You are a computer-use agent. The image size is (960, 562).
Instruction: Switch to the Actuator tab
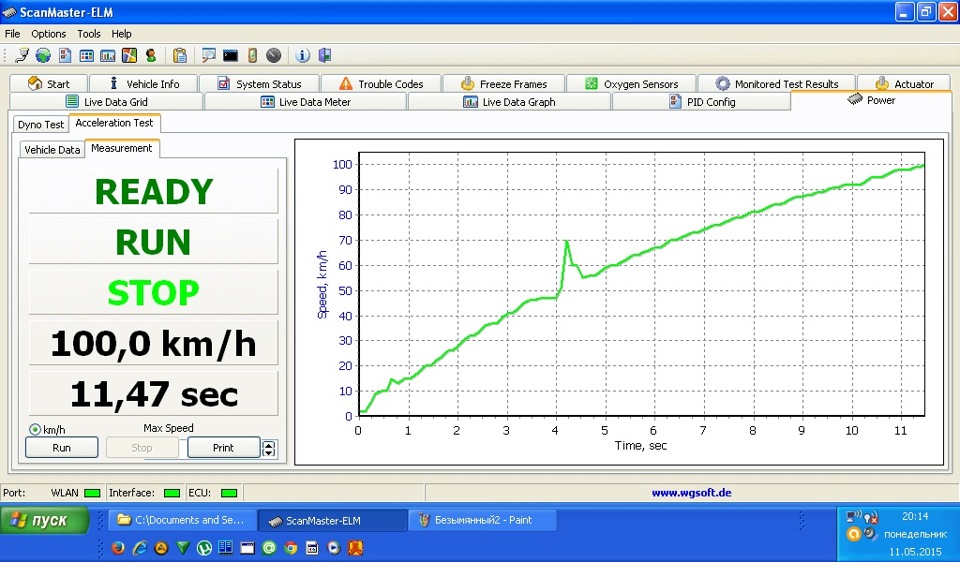click(904, 83)
